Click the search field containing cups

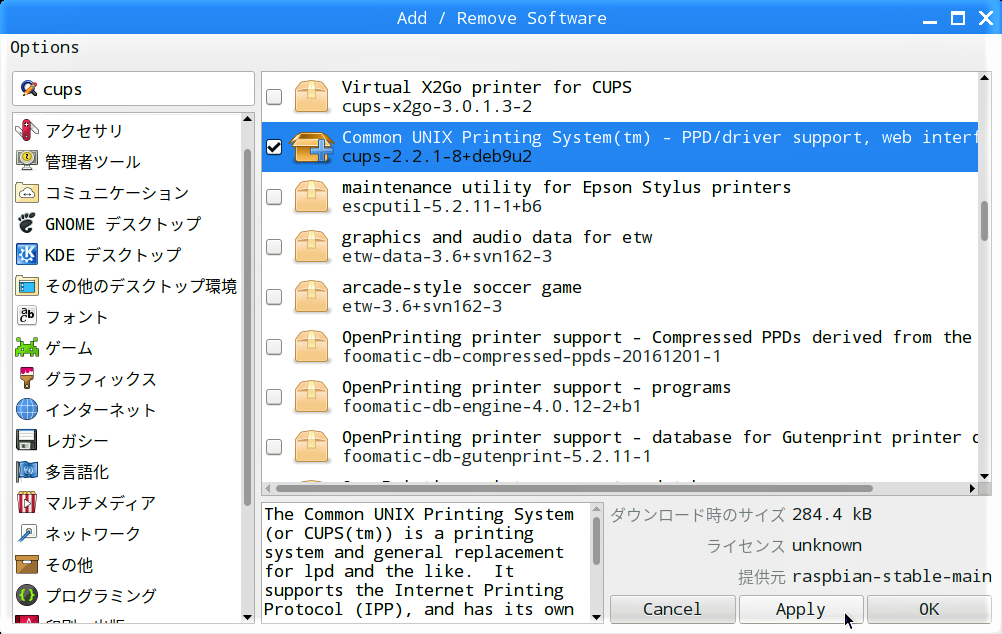pyautogui.click(x=134, y=89)
